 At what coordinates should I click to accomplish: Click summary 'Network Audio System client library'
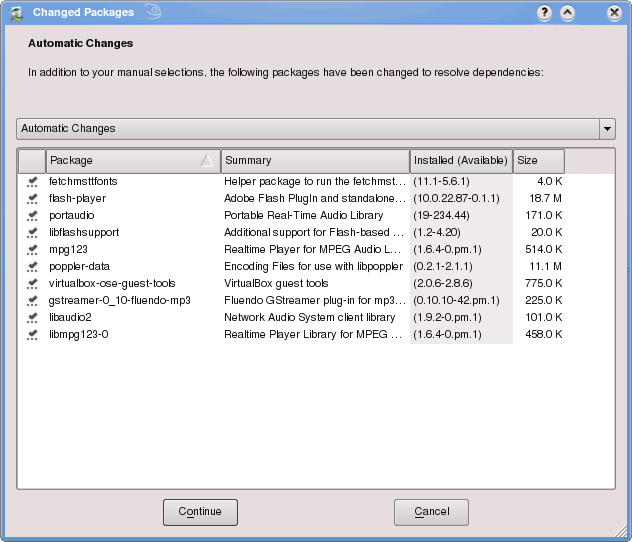click(x=310, y=318)
